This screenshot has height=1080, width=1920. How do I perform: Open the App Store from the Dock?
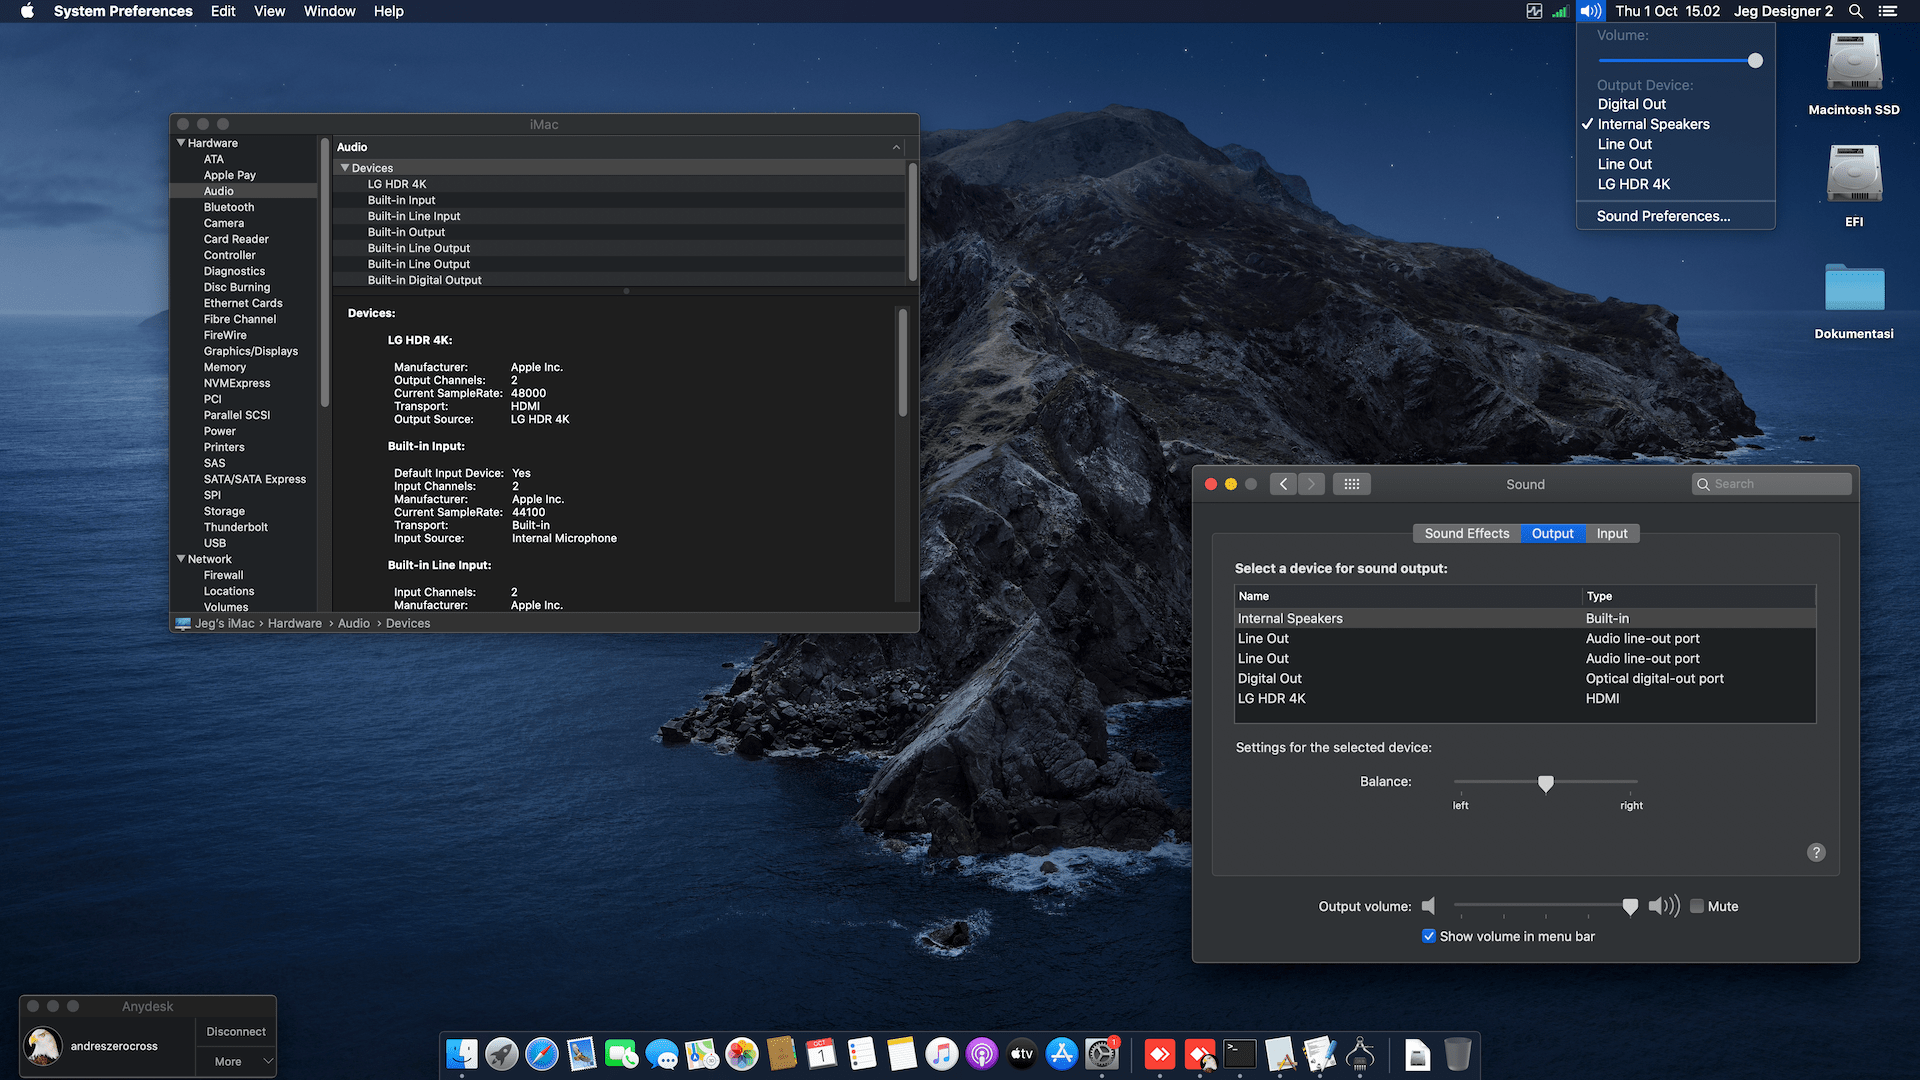coord(1062,1054)
